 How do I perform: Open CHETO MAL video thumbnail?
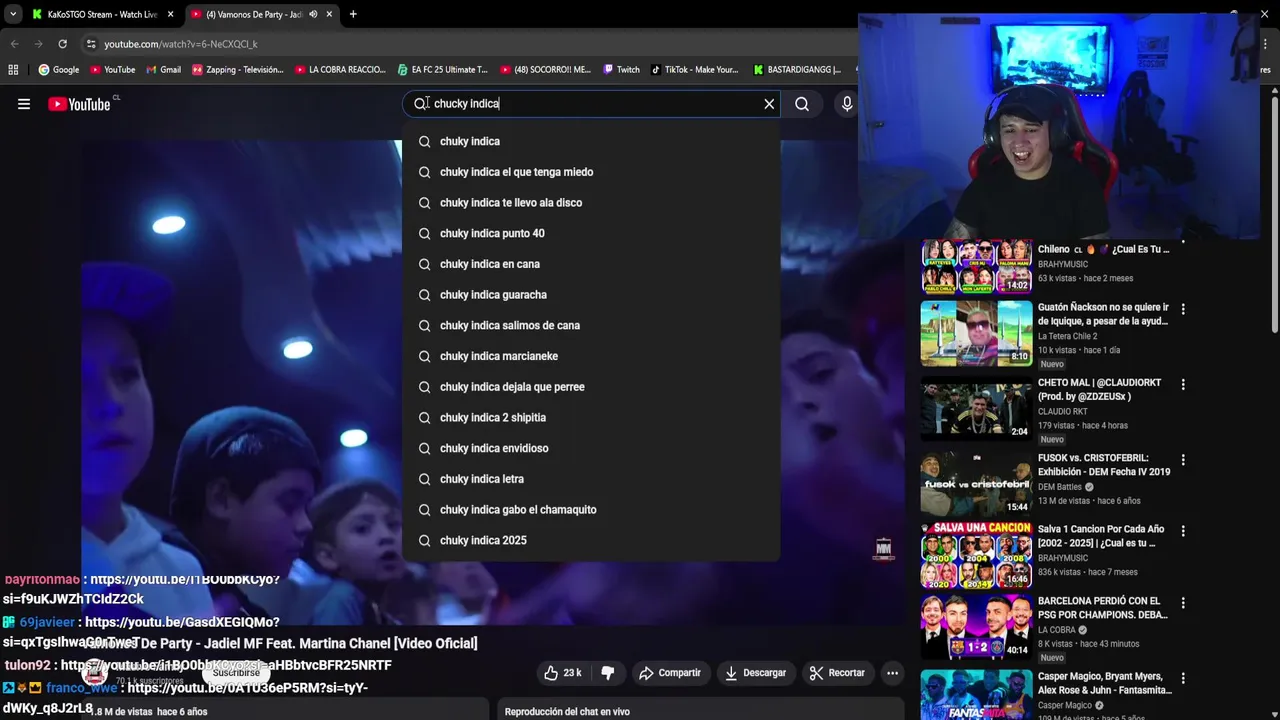(976, 410)
